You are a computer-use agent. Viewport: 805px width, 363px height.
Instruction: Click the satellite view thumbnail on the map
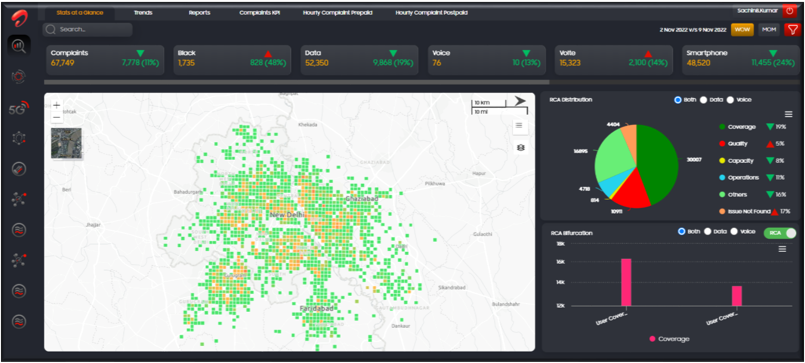pos(66,143)
